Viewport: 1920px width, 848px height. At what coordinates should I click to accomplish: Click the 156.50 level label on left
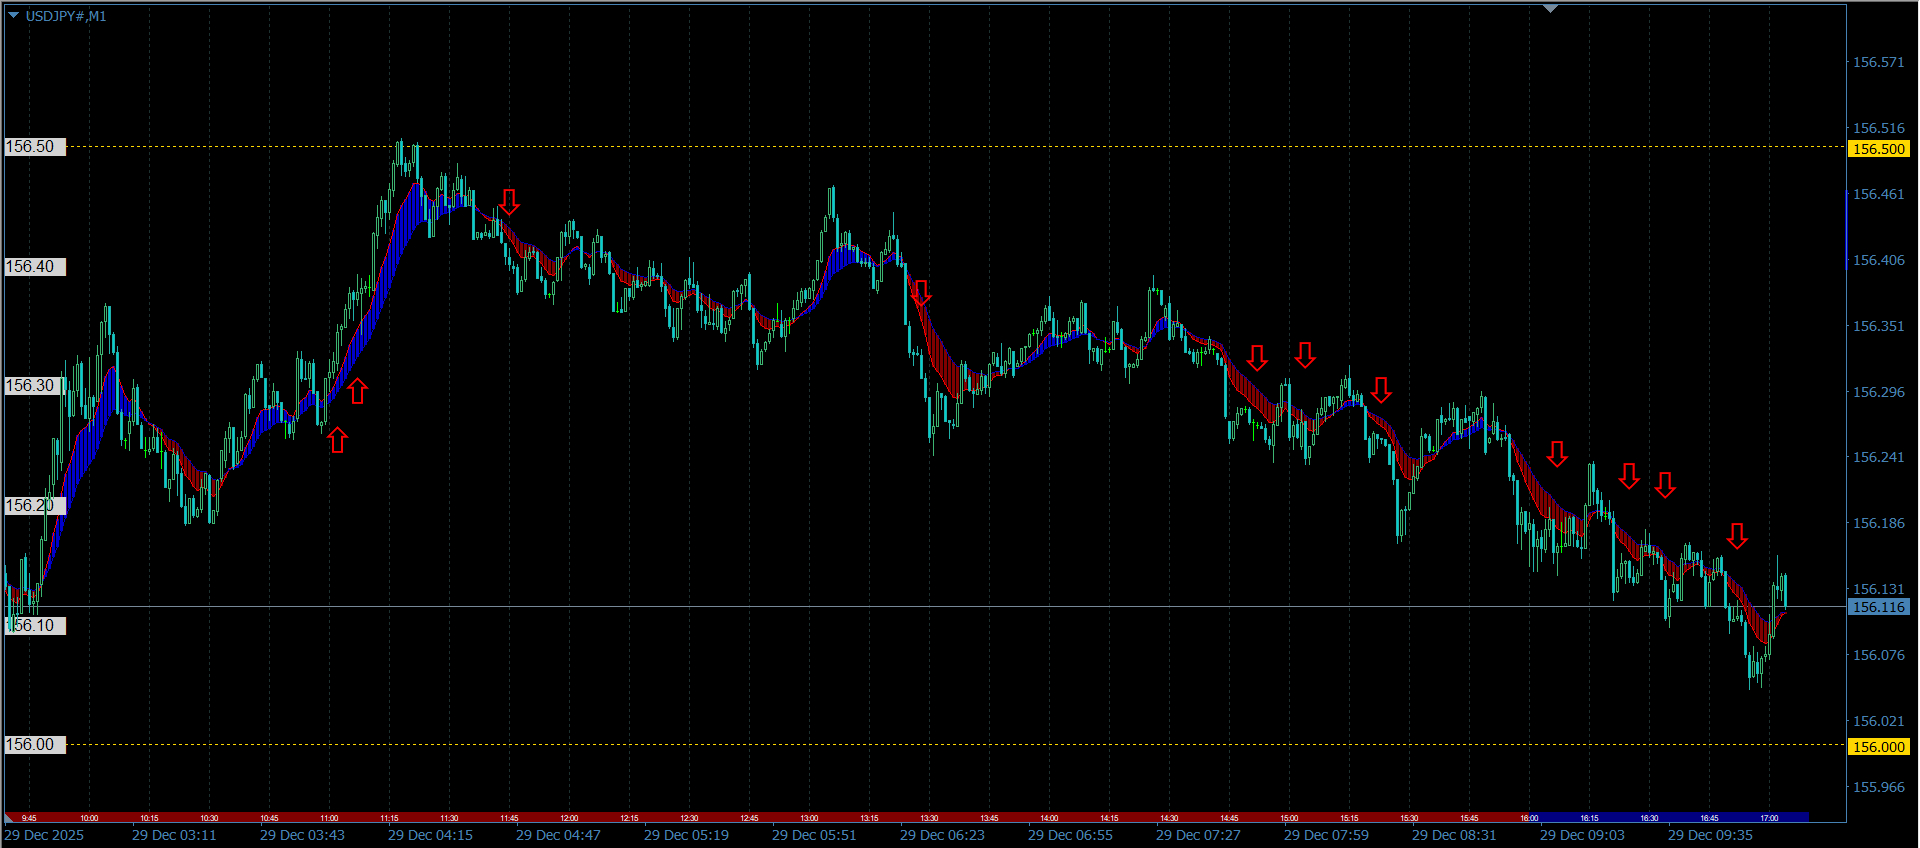(x=32, y=147)
